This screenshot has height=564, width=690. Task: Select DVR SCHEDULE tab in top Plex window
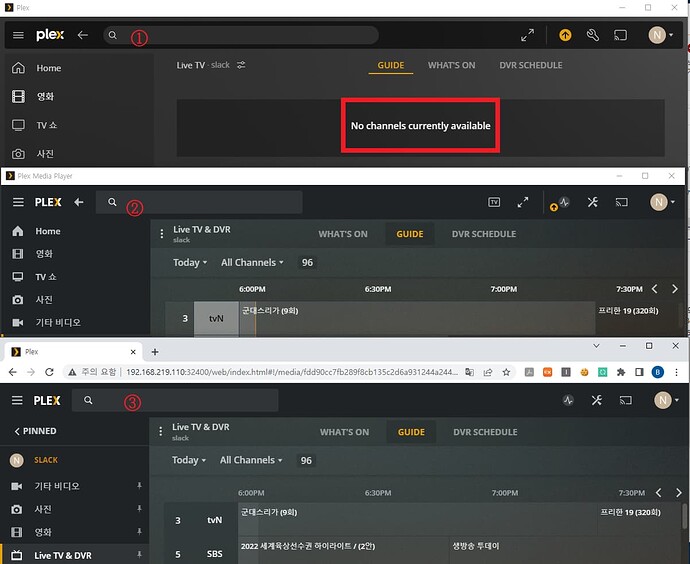coord(531,65)
